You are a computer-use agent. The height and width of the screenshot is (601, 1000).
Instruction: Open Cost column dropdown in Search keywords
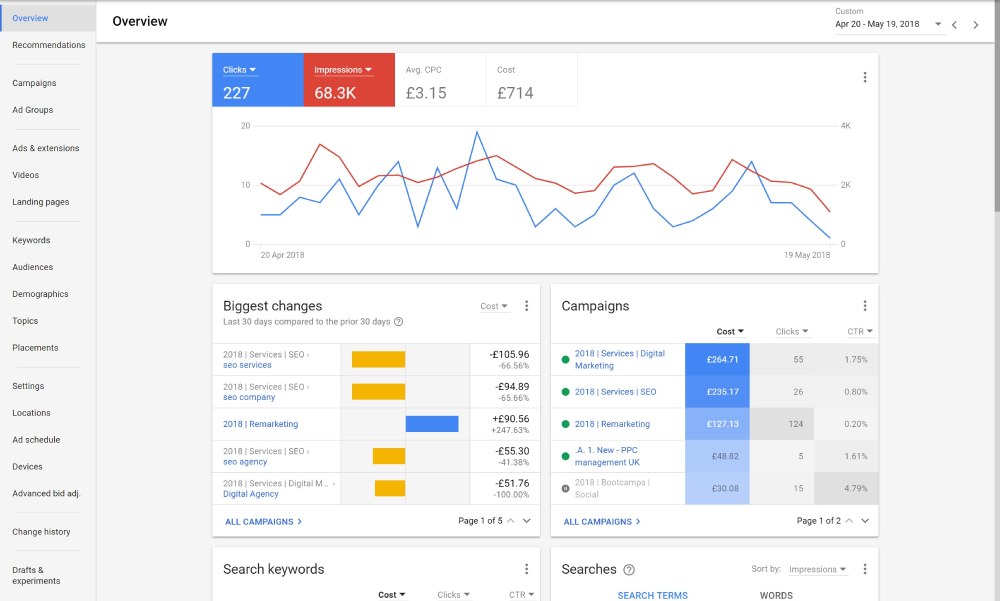[x=392, y=595]
